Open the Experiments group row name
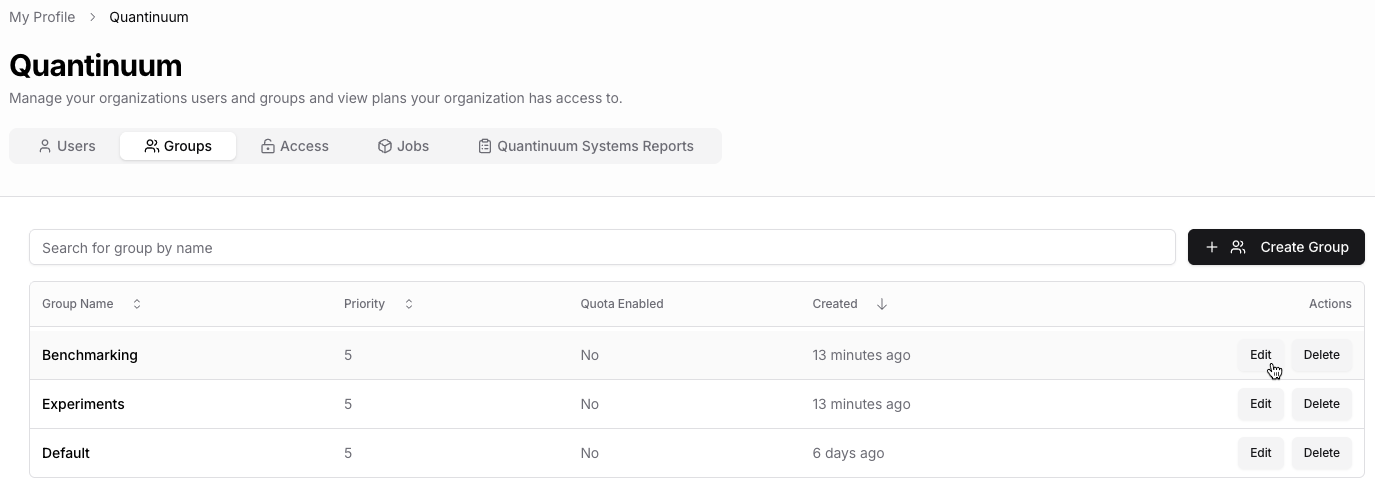 (83, 404)
